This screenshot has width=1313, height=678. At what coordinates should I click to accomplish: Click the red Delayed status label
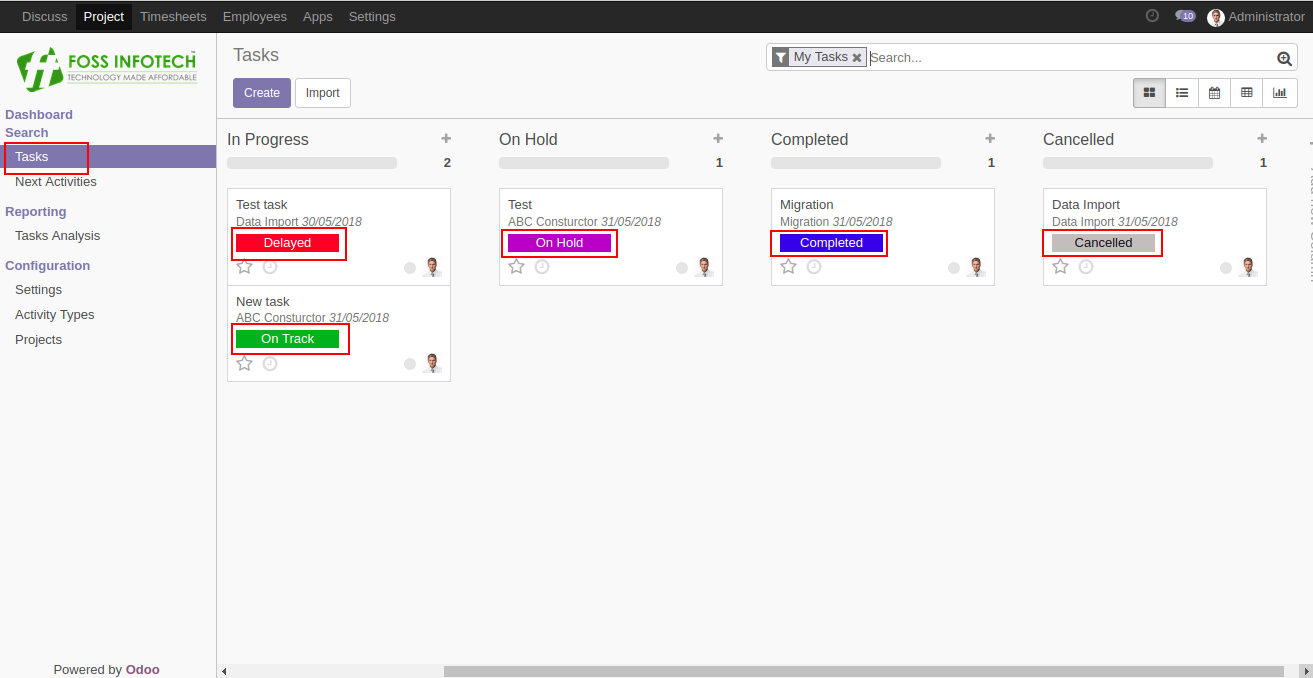(x=288, y=243)
